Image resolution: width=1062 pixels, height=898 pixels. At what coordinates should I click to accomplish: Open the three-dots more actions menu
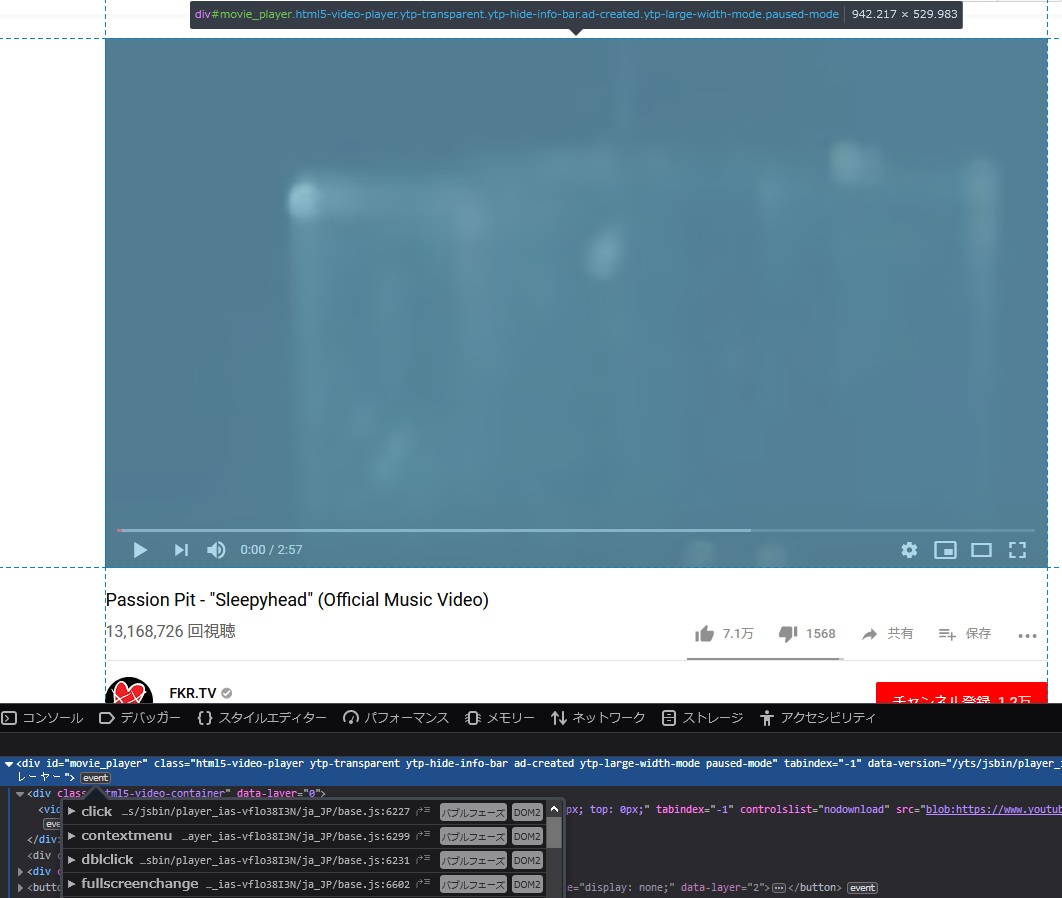1027,635
